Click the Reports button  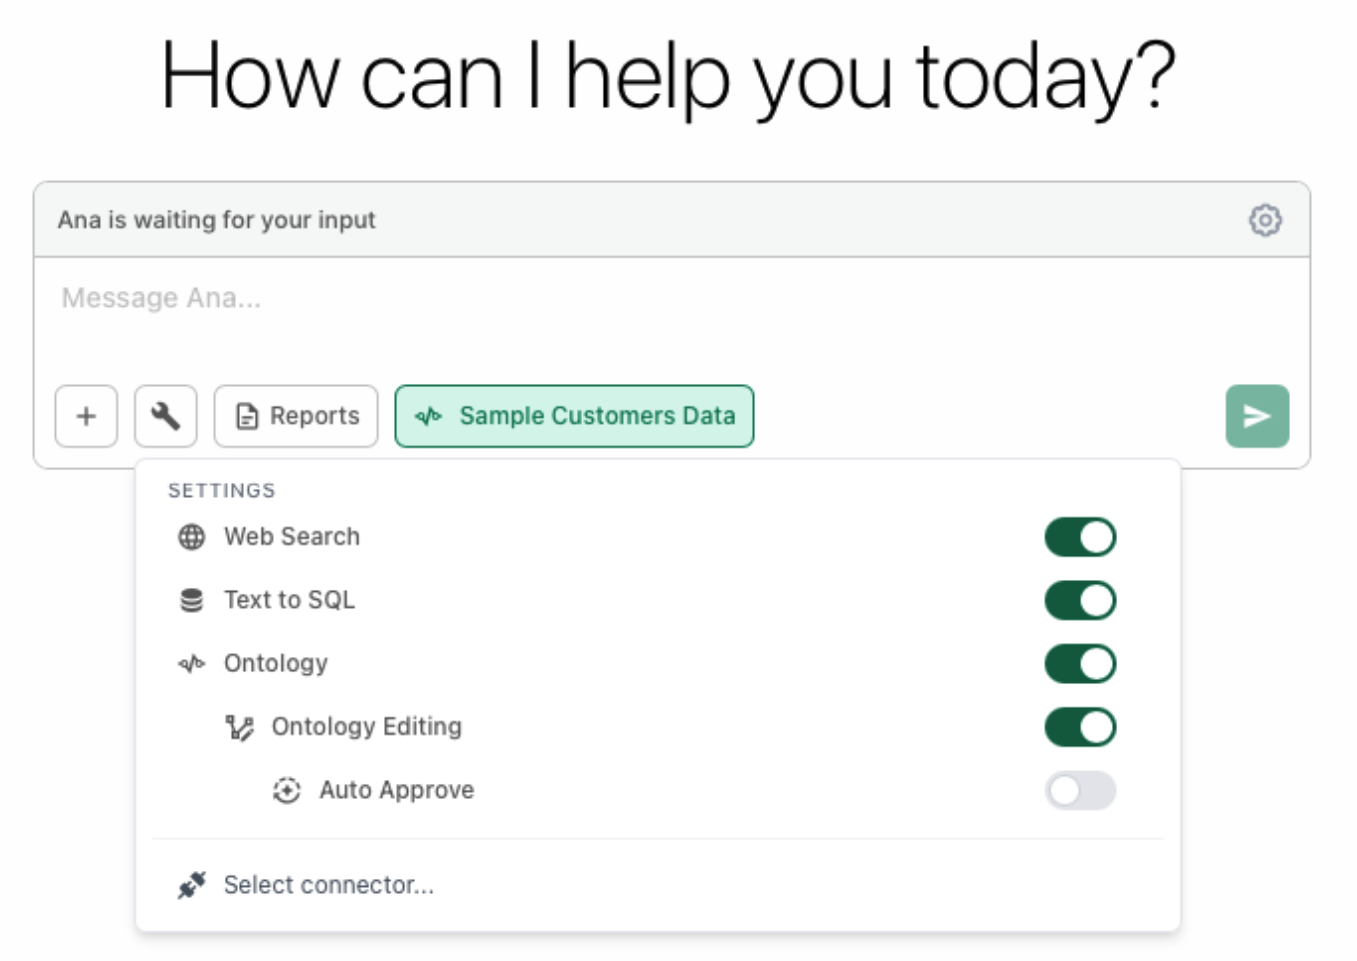pyautogui.click(x=296, y=415)
